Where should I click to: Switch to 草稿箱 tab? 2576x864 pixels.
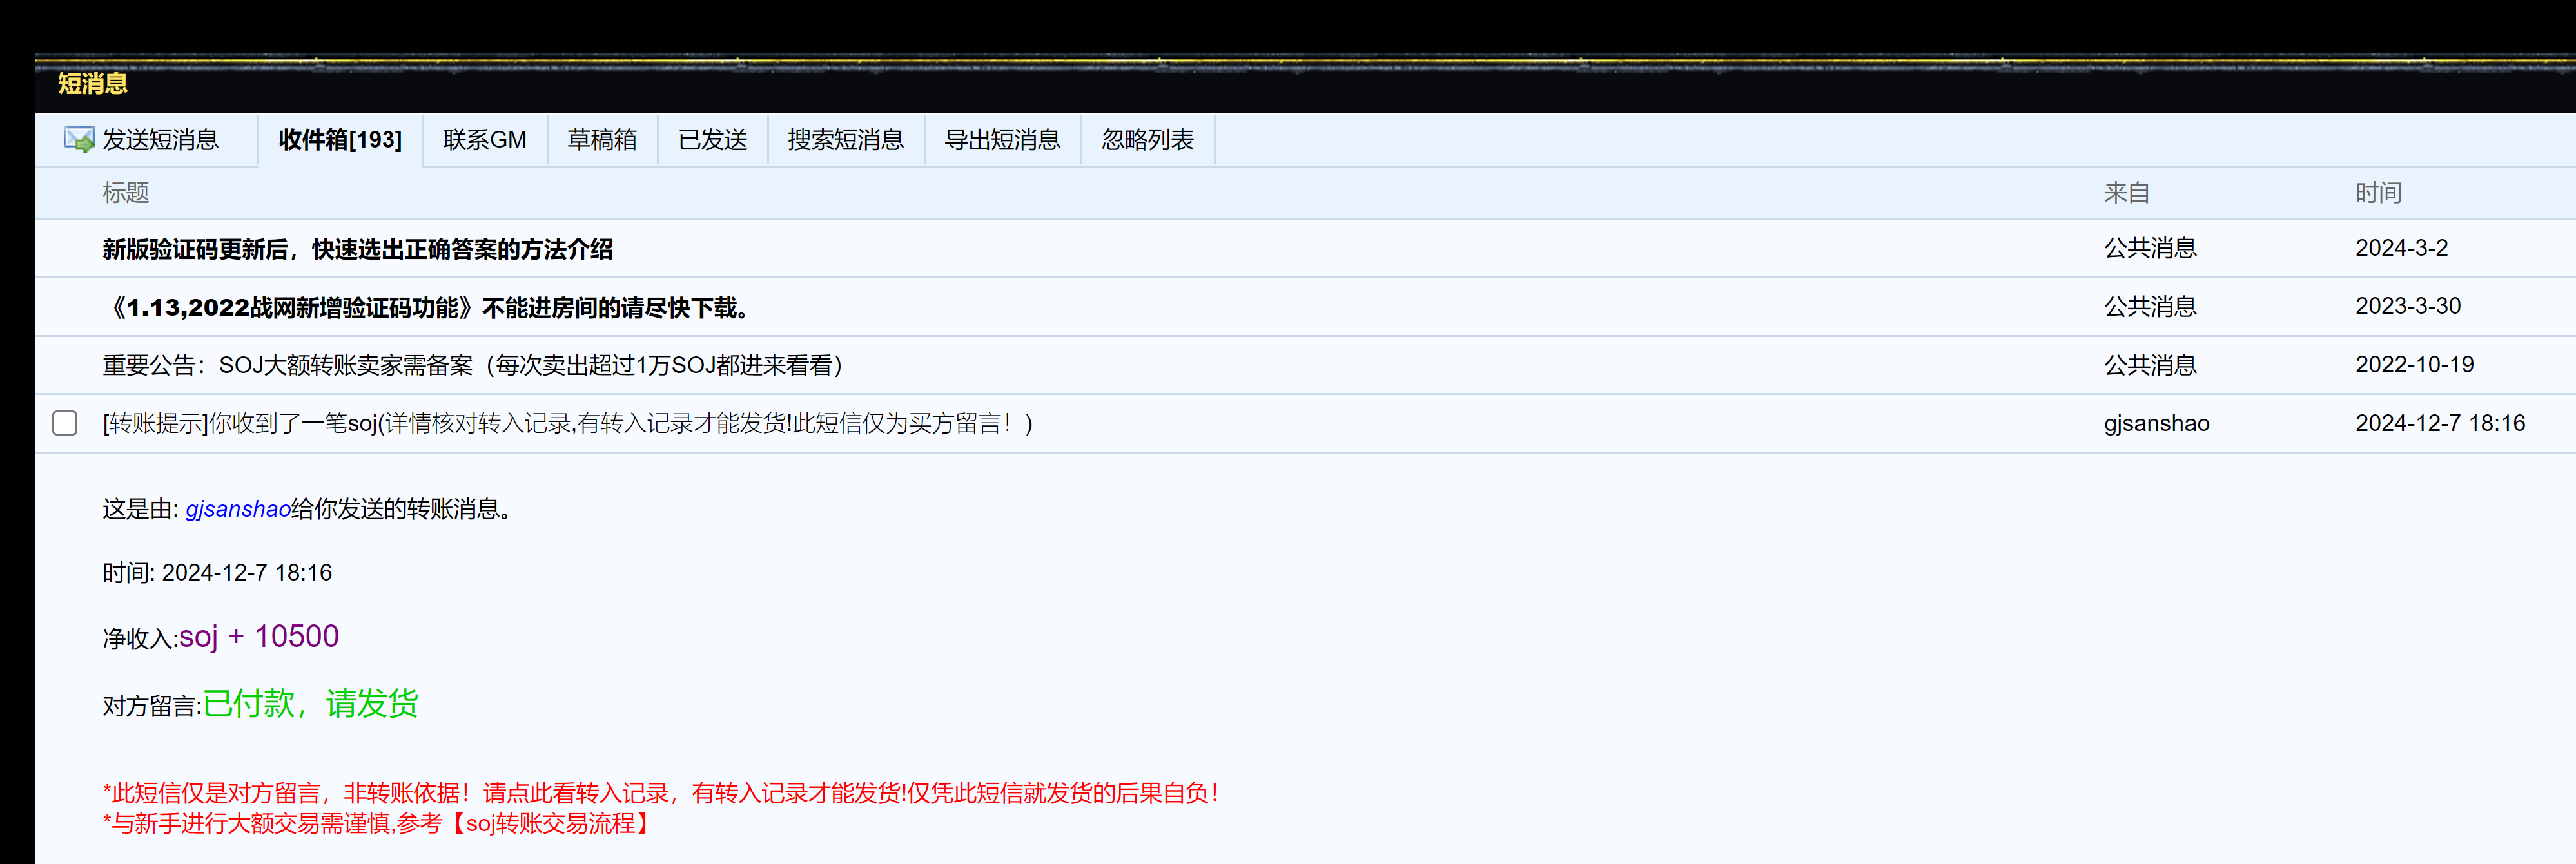point(602,140)
